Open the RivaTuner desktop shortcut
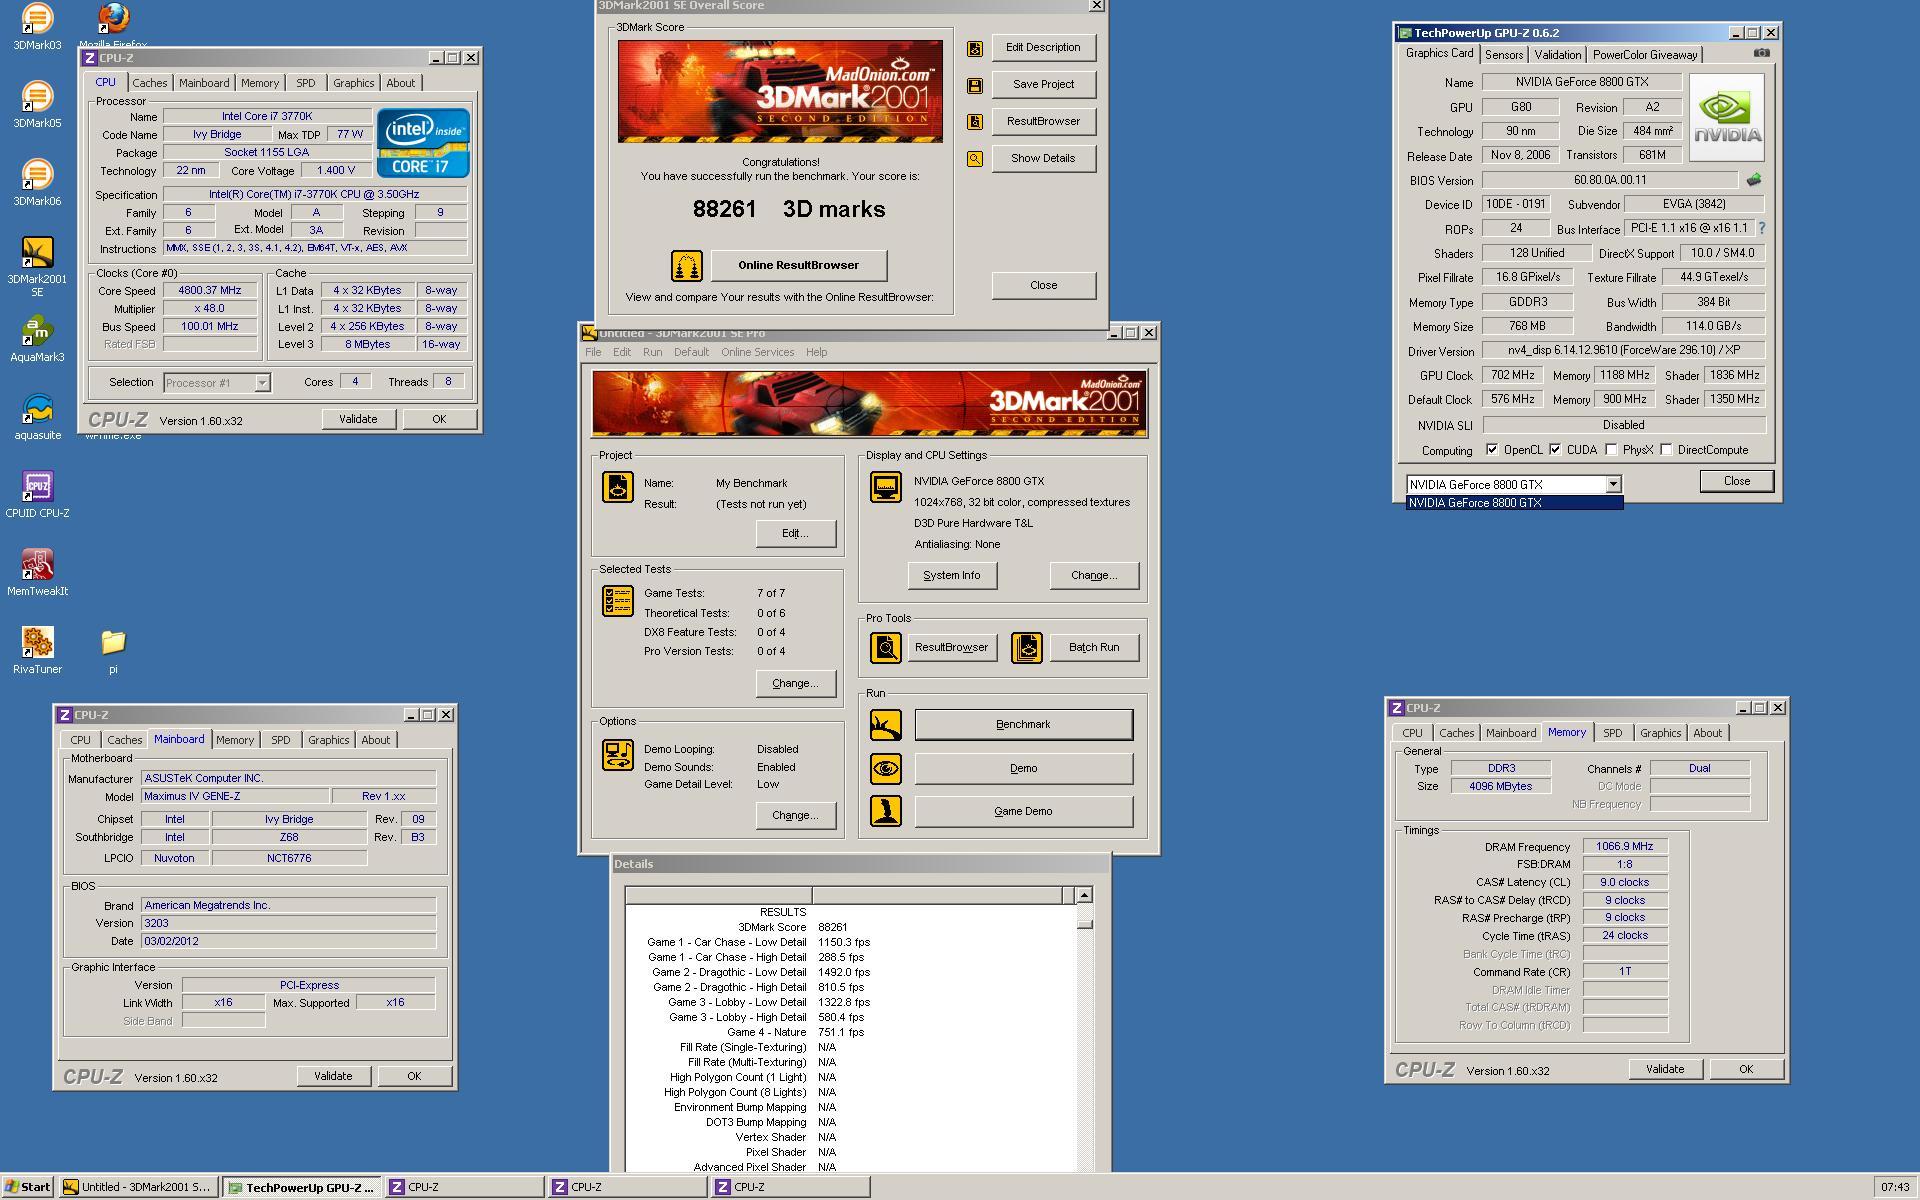Viewport: 1920px width, 1200px height. [x=37, y=651]
